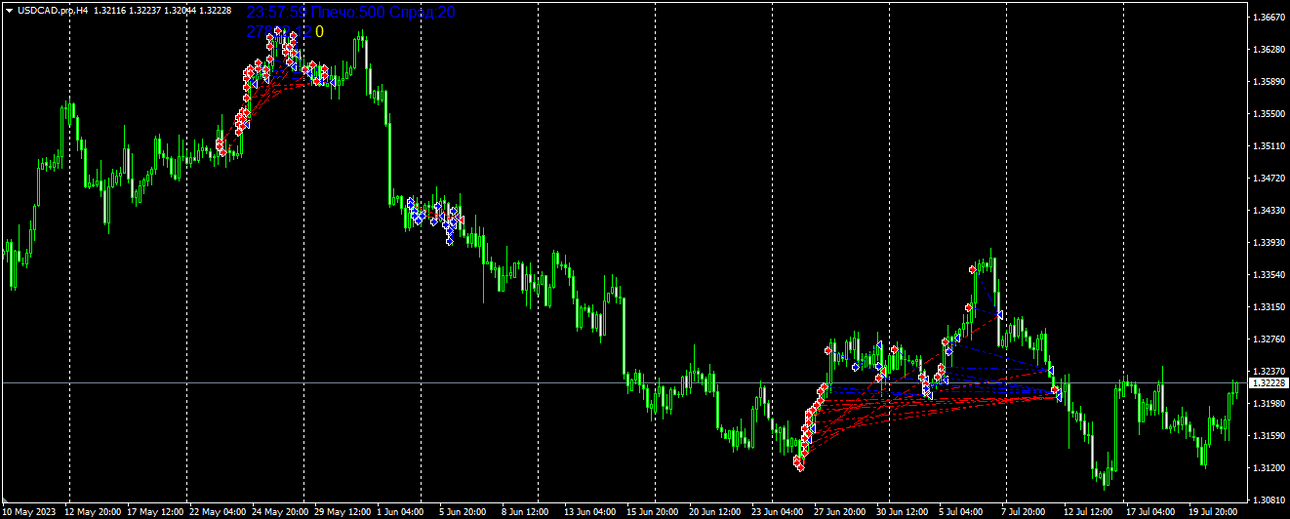Screen dimensions: 1290x519
Task: Click price level 1.35110 on the scale
Action: (x=1268, y=146)
